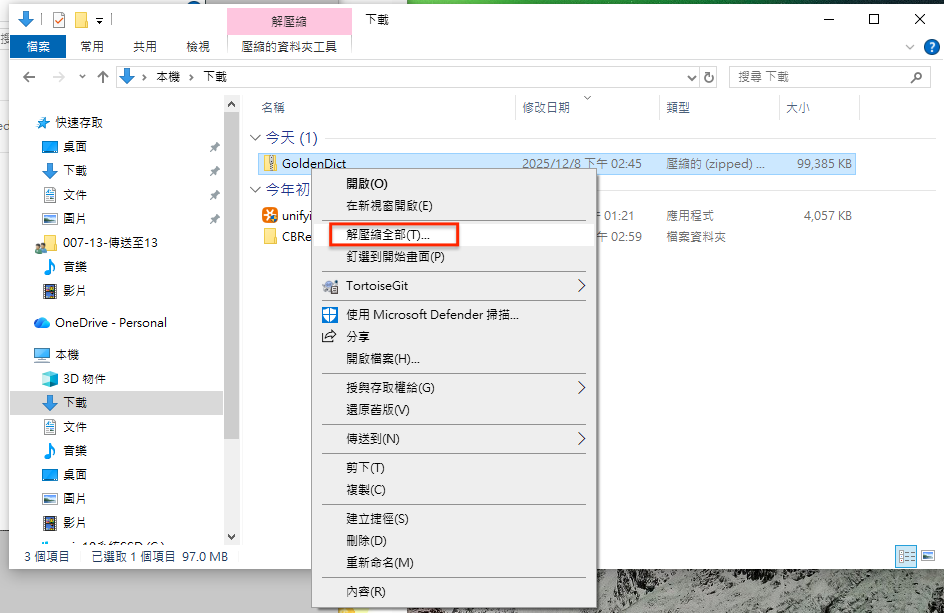Screen dimensions: 944x613
Task: Click the Properties quick access toolbar icon
Action: click(59, 19)
